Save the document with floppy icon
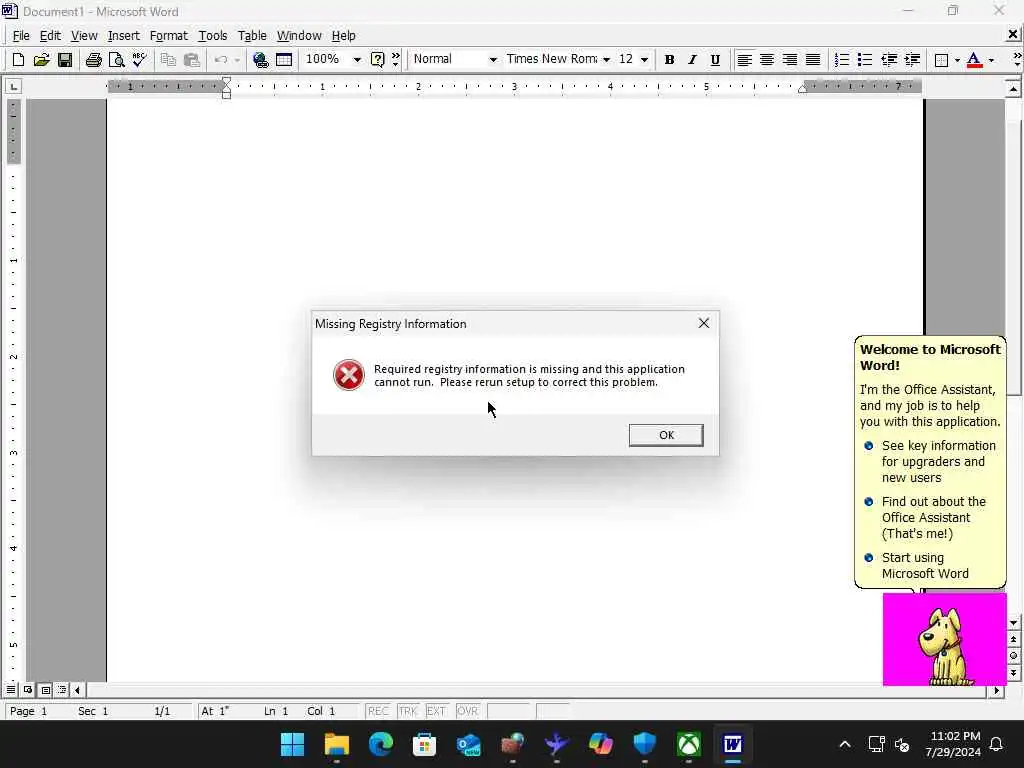 pyautogui.click(x=65, y=60)
